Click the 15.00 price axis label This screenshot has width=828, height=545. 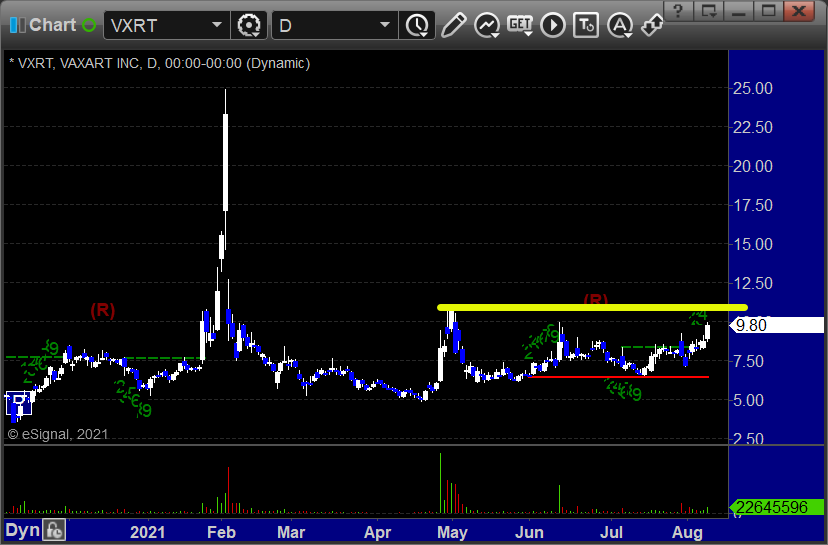[752, 245]
